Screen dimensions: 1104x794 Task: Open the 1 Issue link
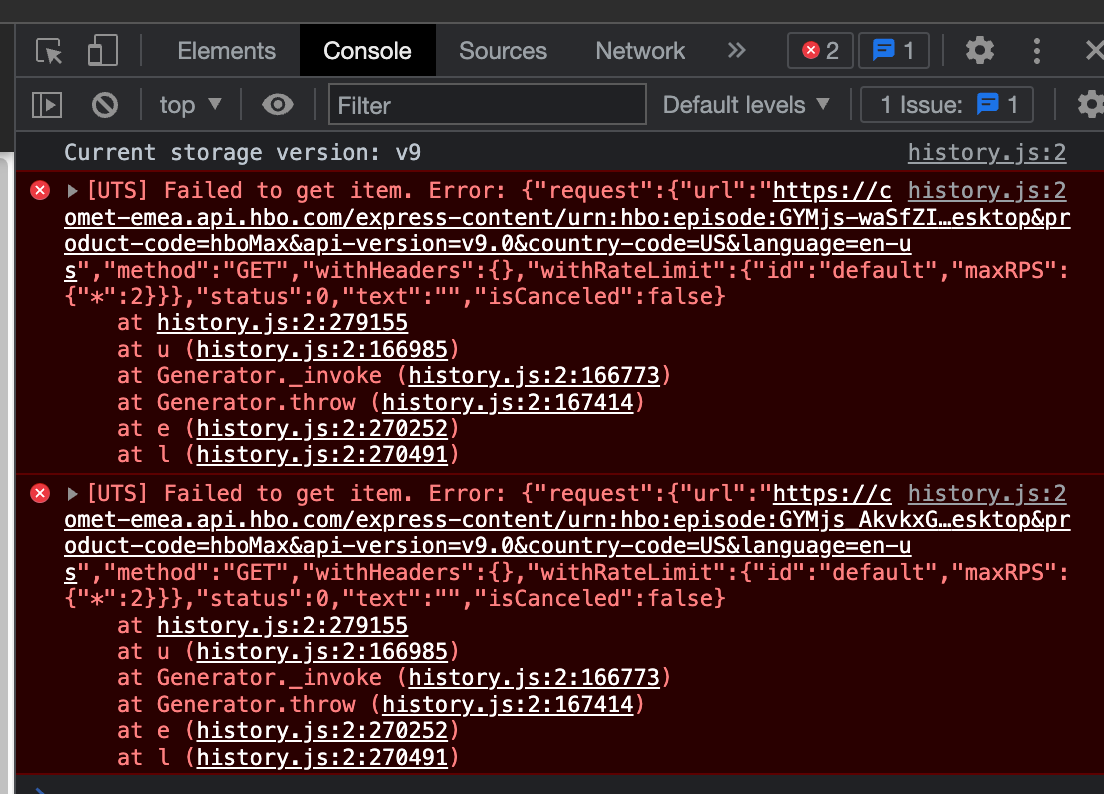(945, 104)
